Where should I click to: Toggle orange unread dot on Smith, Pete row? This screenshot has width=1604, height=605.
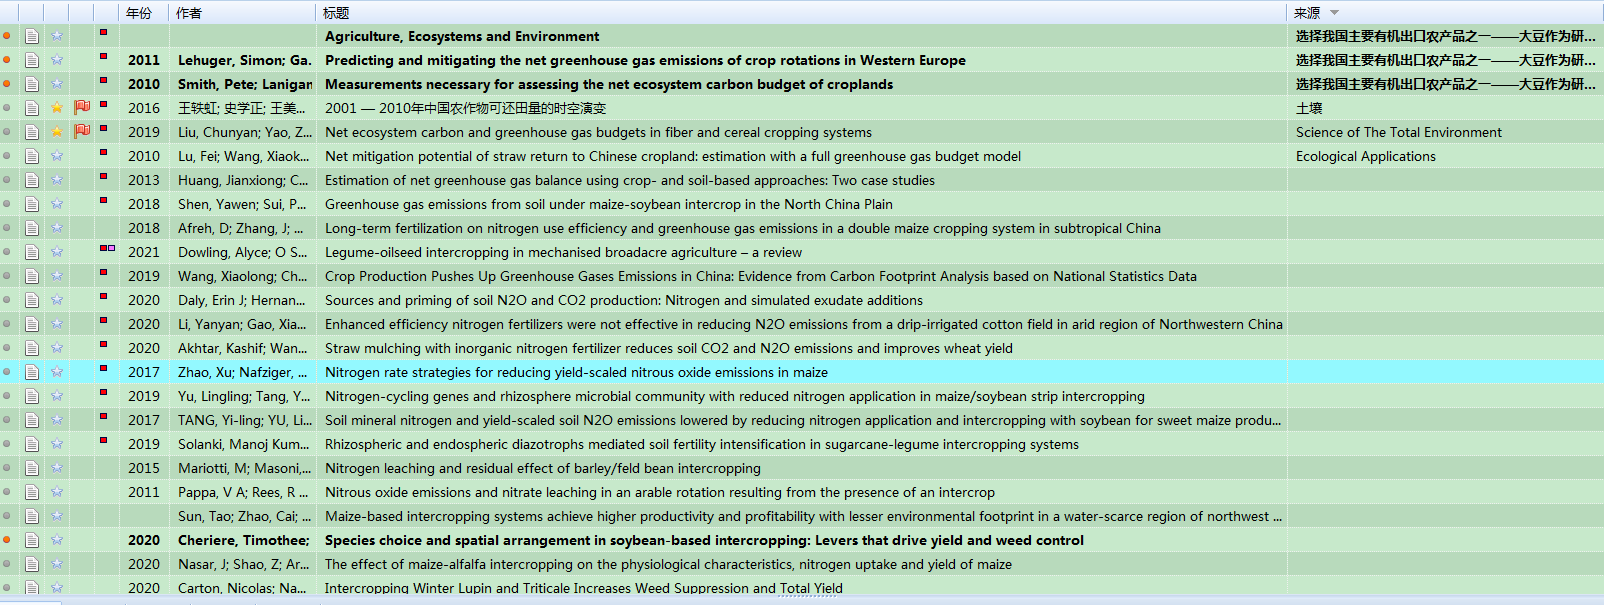pos(7,84)
